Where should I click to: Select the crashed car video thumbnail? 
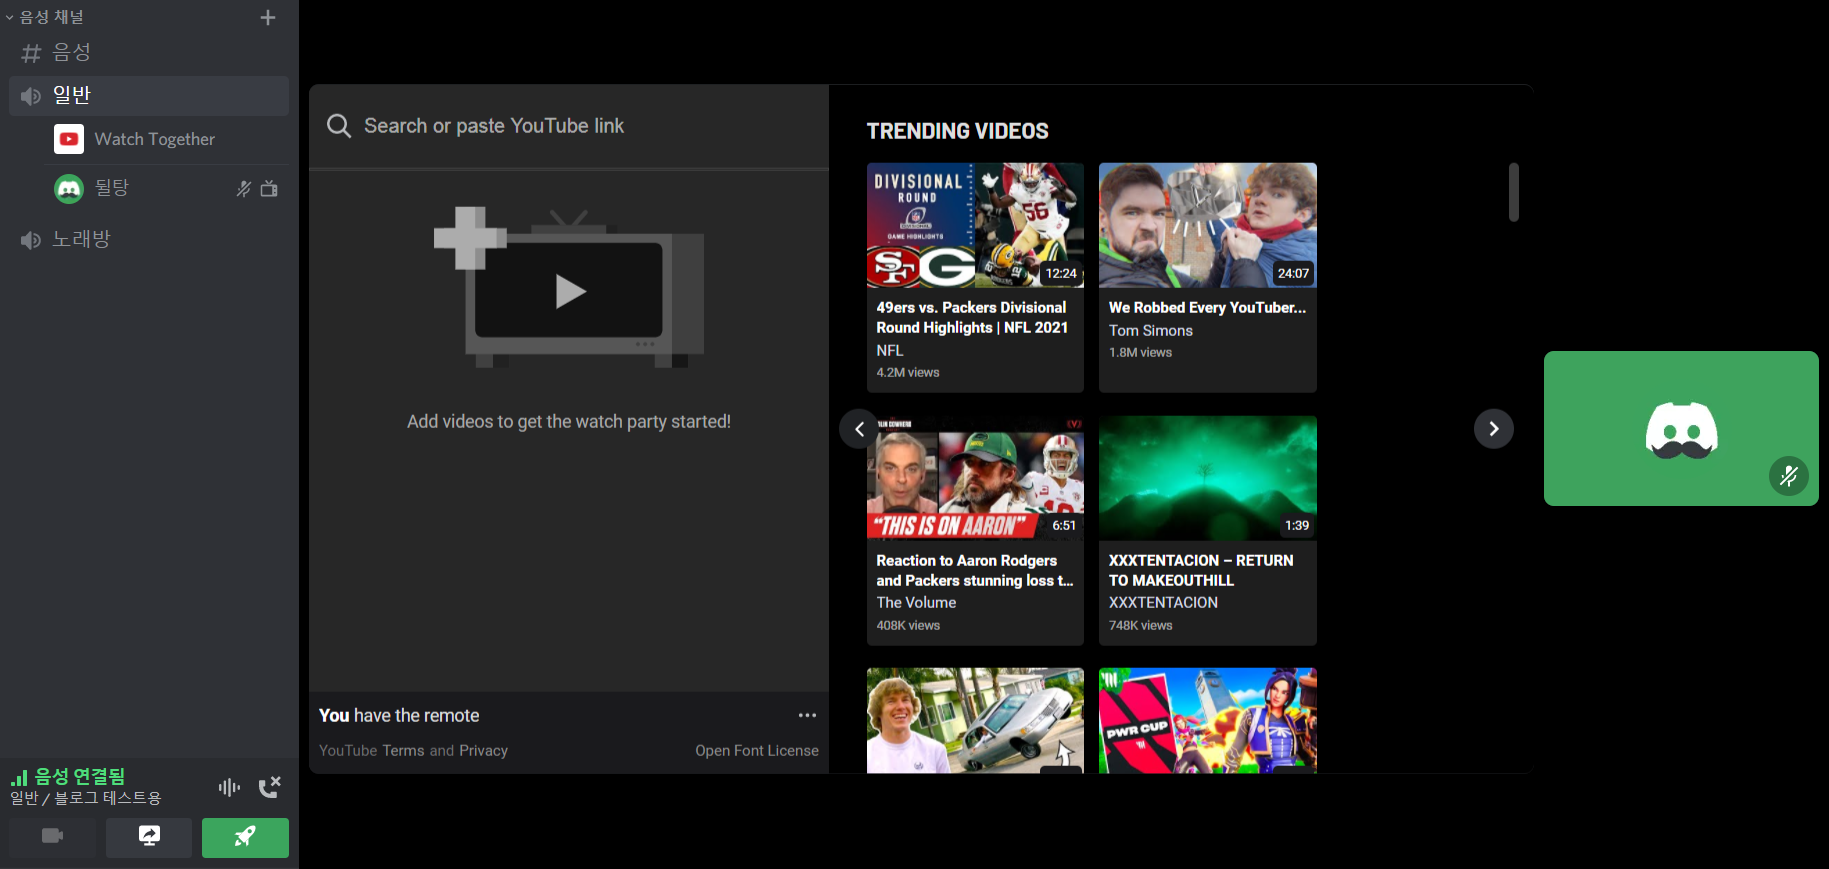975,720
